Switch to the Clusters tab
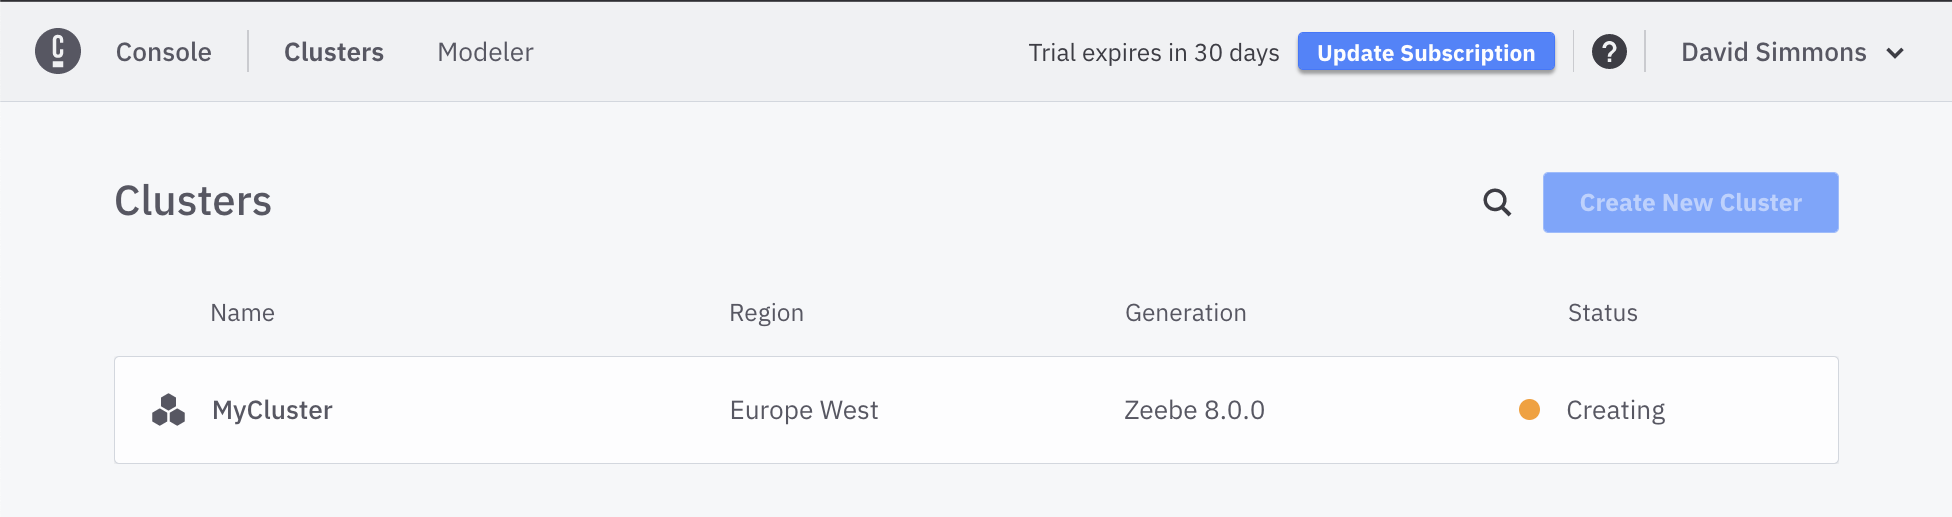The height and width of the screenshot is (517, 1952). pyautogui.click(x=334, y=52)
